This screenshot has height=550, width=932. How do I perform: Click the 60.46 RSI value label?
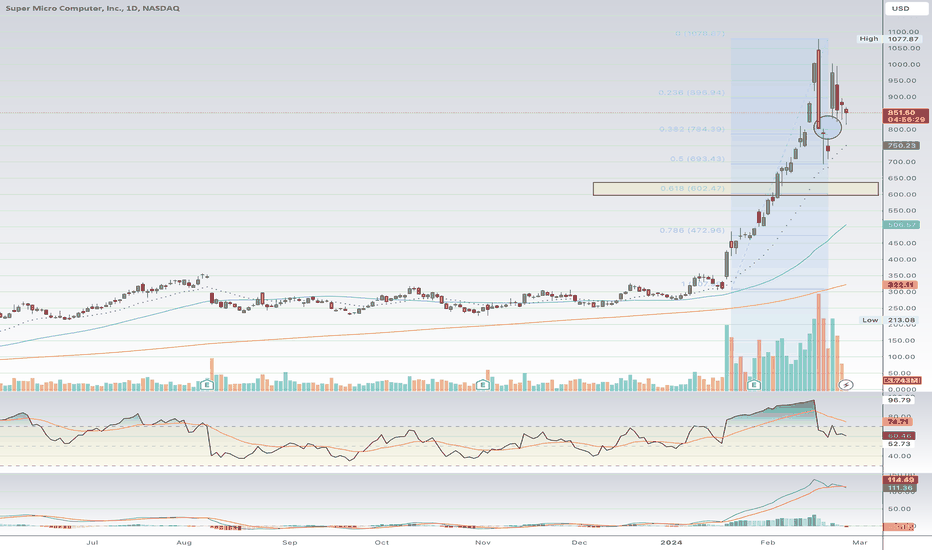click(x=899, y=436)
